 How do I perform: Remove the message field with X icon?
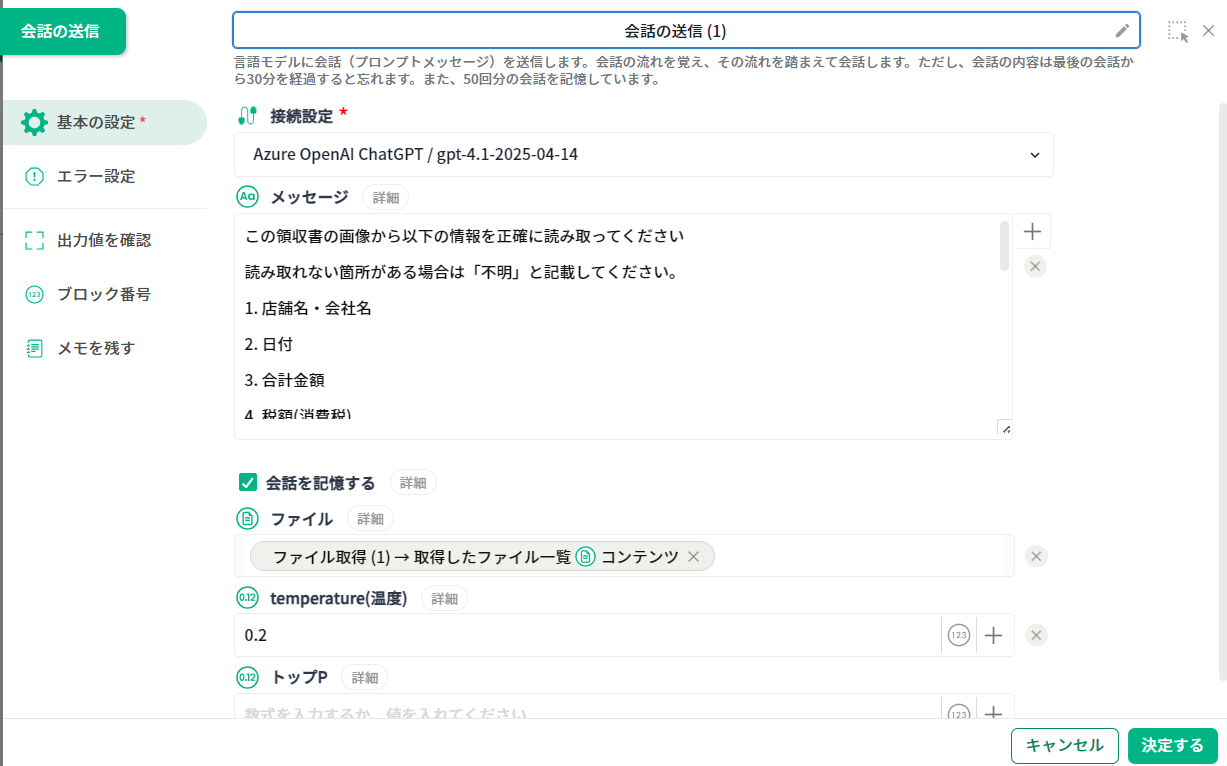(x=1035, y=266)
